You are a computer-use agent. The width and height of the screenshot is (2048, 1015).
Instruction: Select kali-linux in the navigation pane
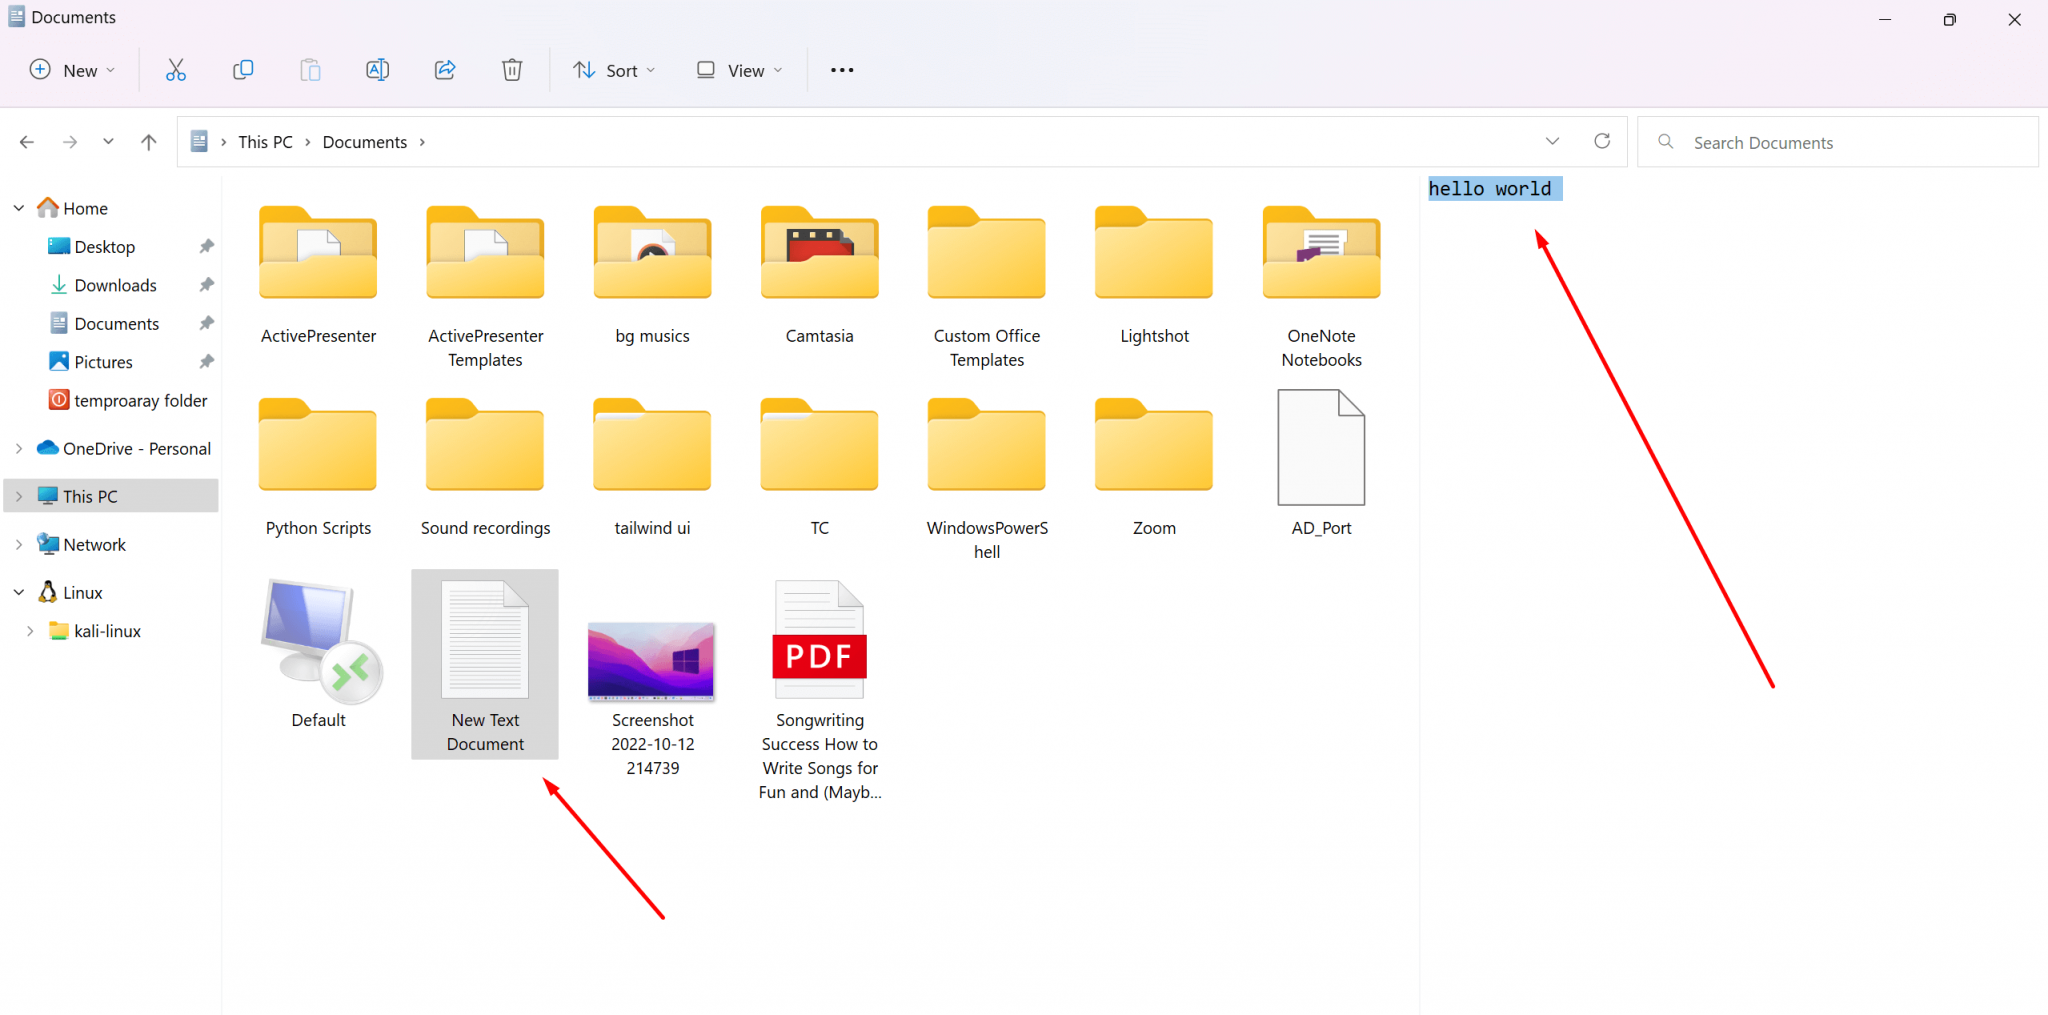pyautogui.click(x=96, y=631)
